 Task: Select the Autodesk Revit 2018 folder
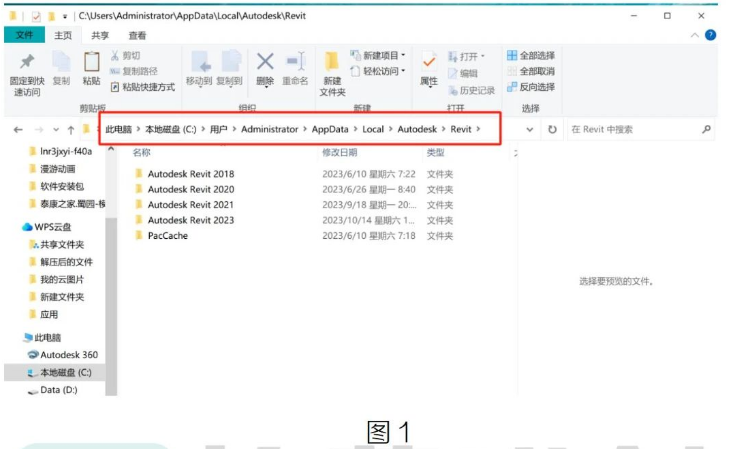[x=191, y=174]
